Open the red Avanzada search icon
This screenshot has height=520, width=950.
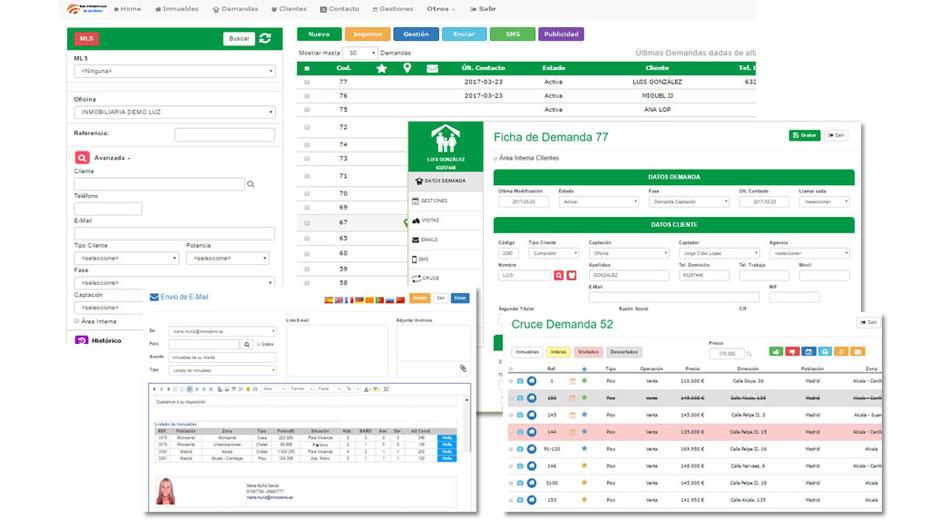pos(82,158)
